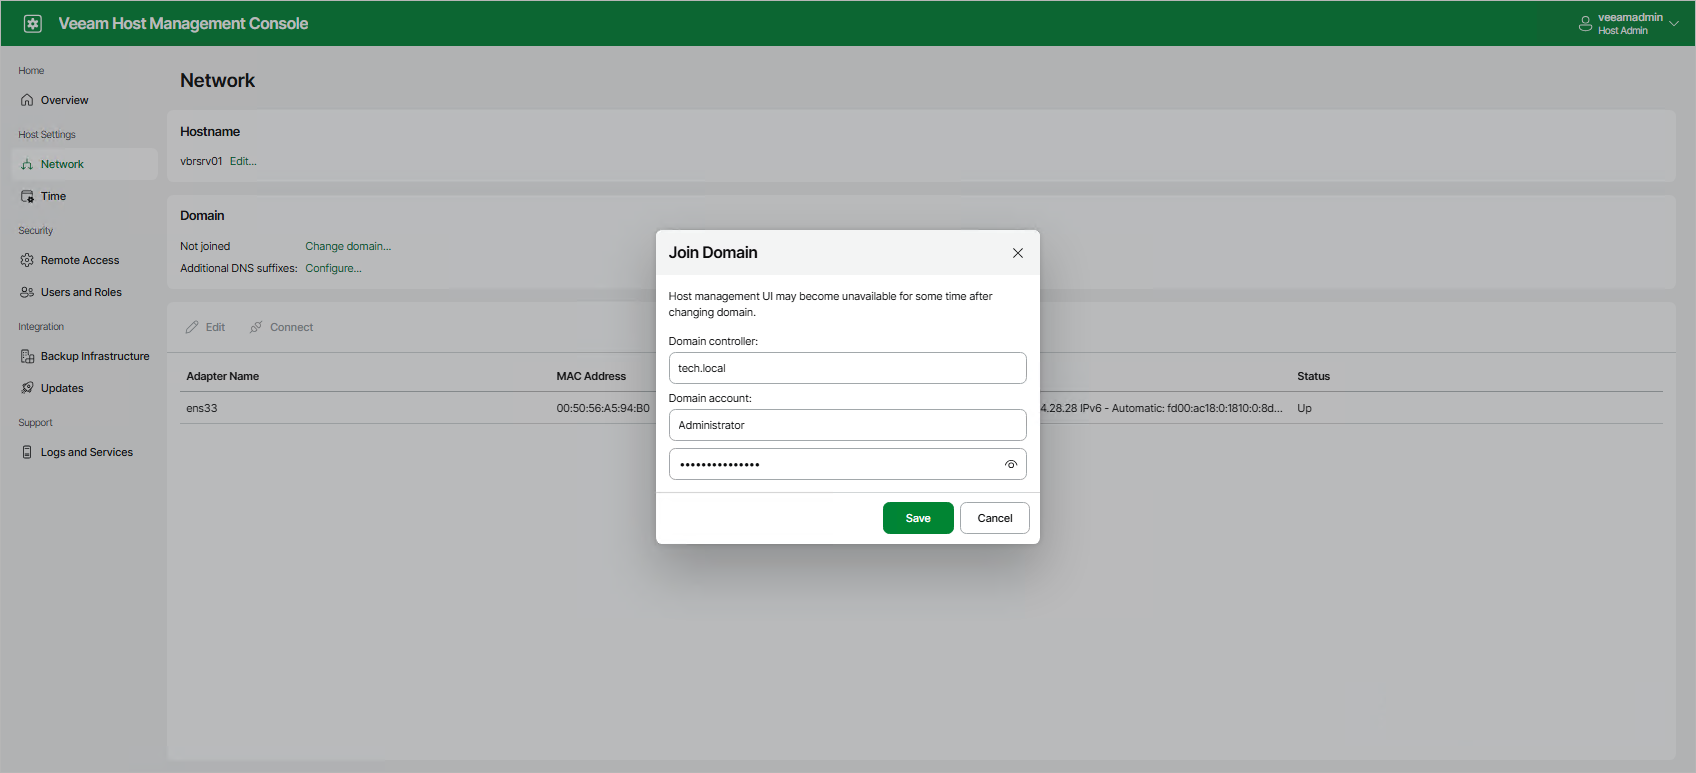
Task: Click the Overview home icon in sidebar
Action: (x=27, y=100)
